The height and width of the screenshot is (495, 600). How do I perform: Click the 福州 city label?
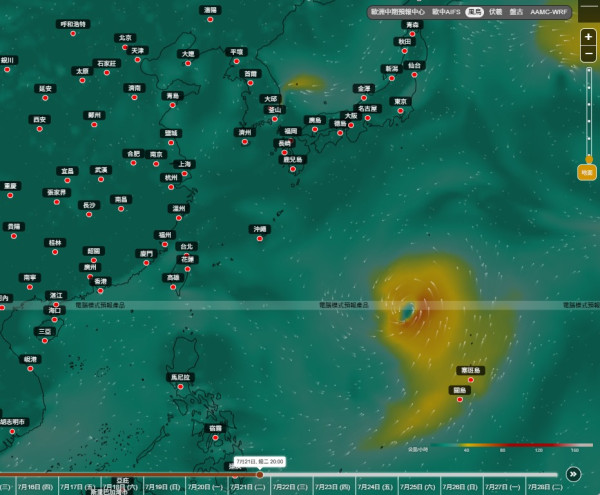165,235
